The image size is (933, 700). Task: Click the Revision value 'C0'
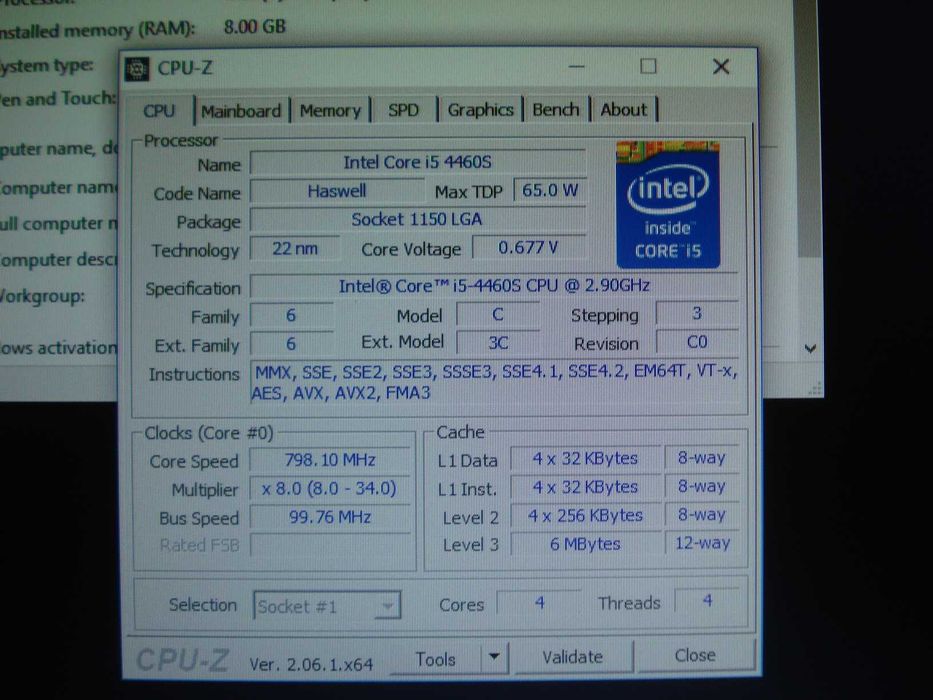(697, 342)
